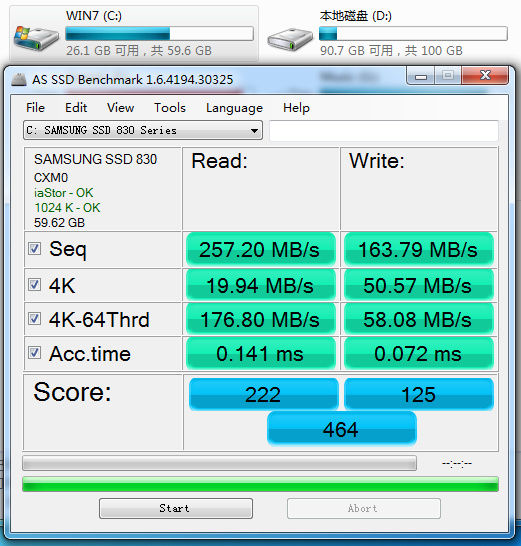Click the Score: label
521x546 pixels.
tap(72, 392)
